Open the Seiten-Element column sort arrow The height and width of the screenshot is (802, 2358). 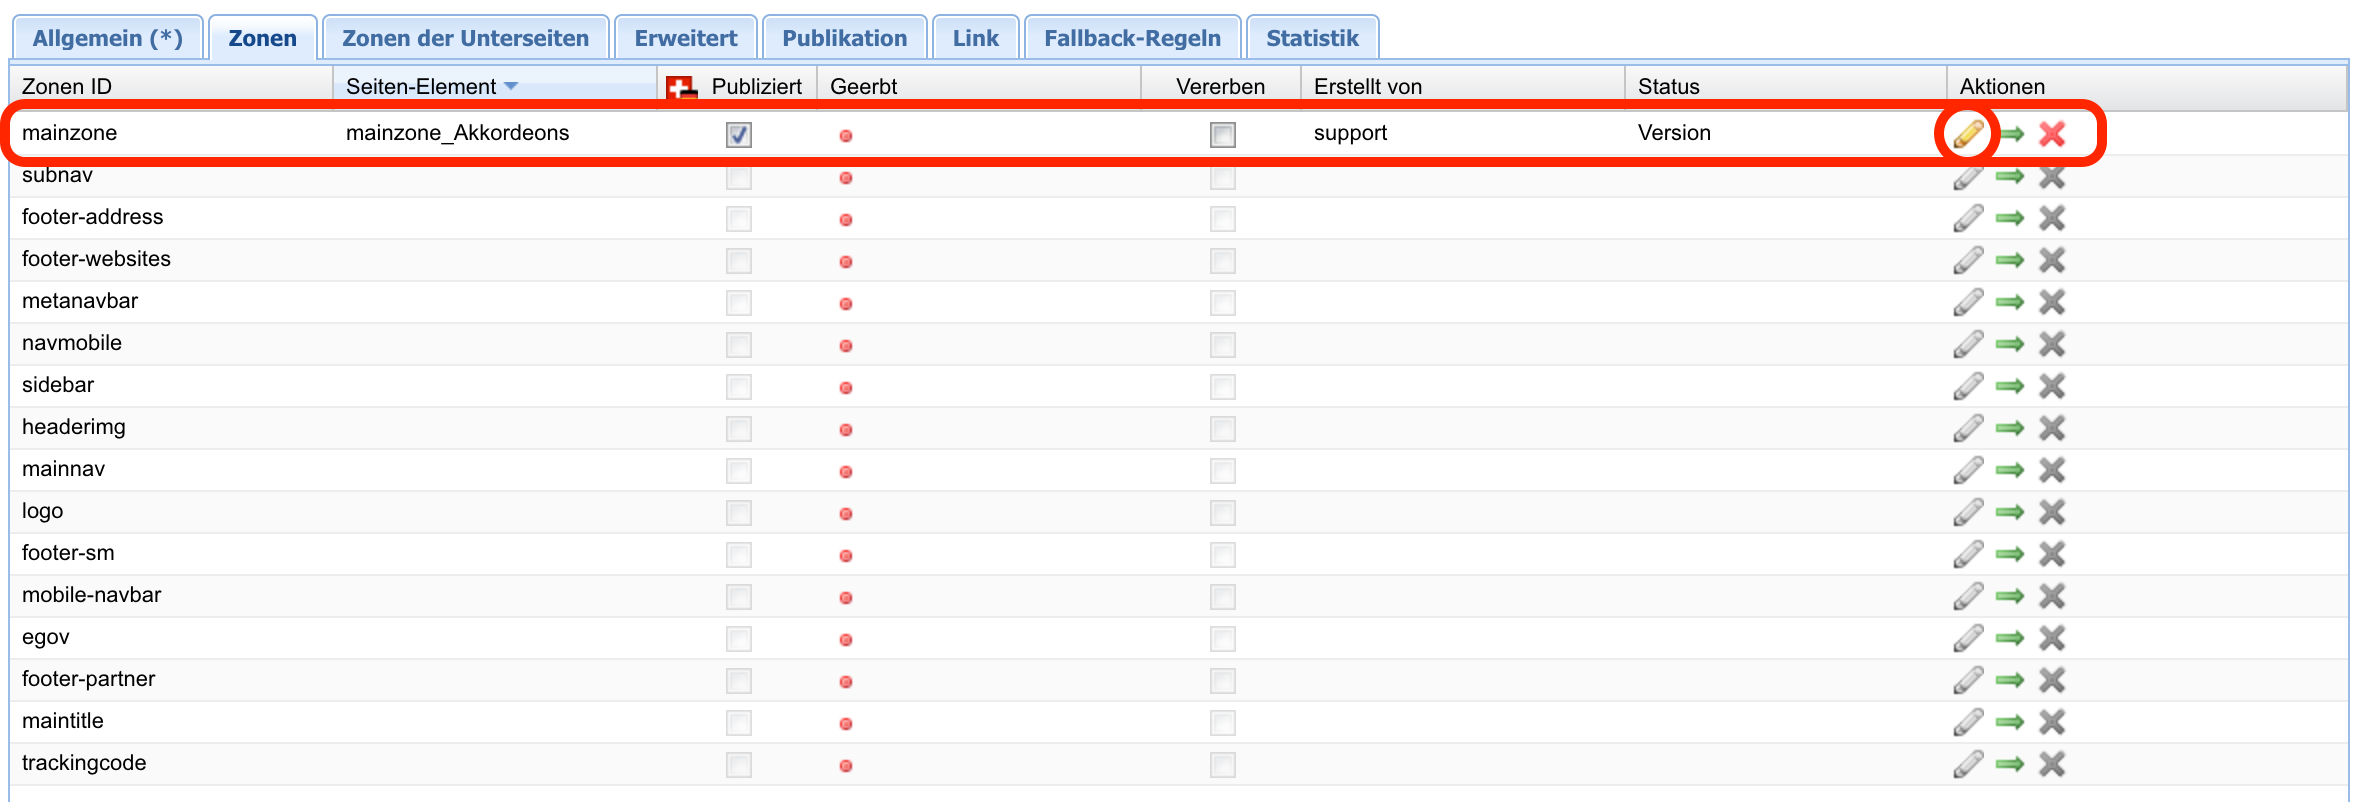(x=511, y=86)
